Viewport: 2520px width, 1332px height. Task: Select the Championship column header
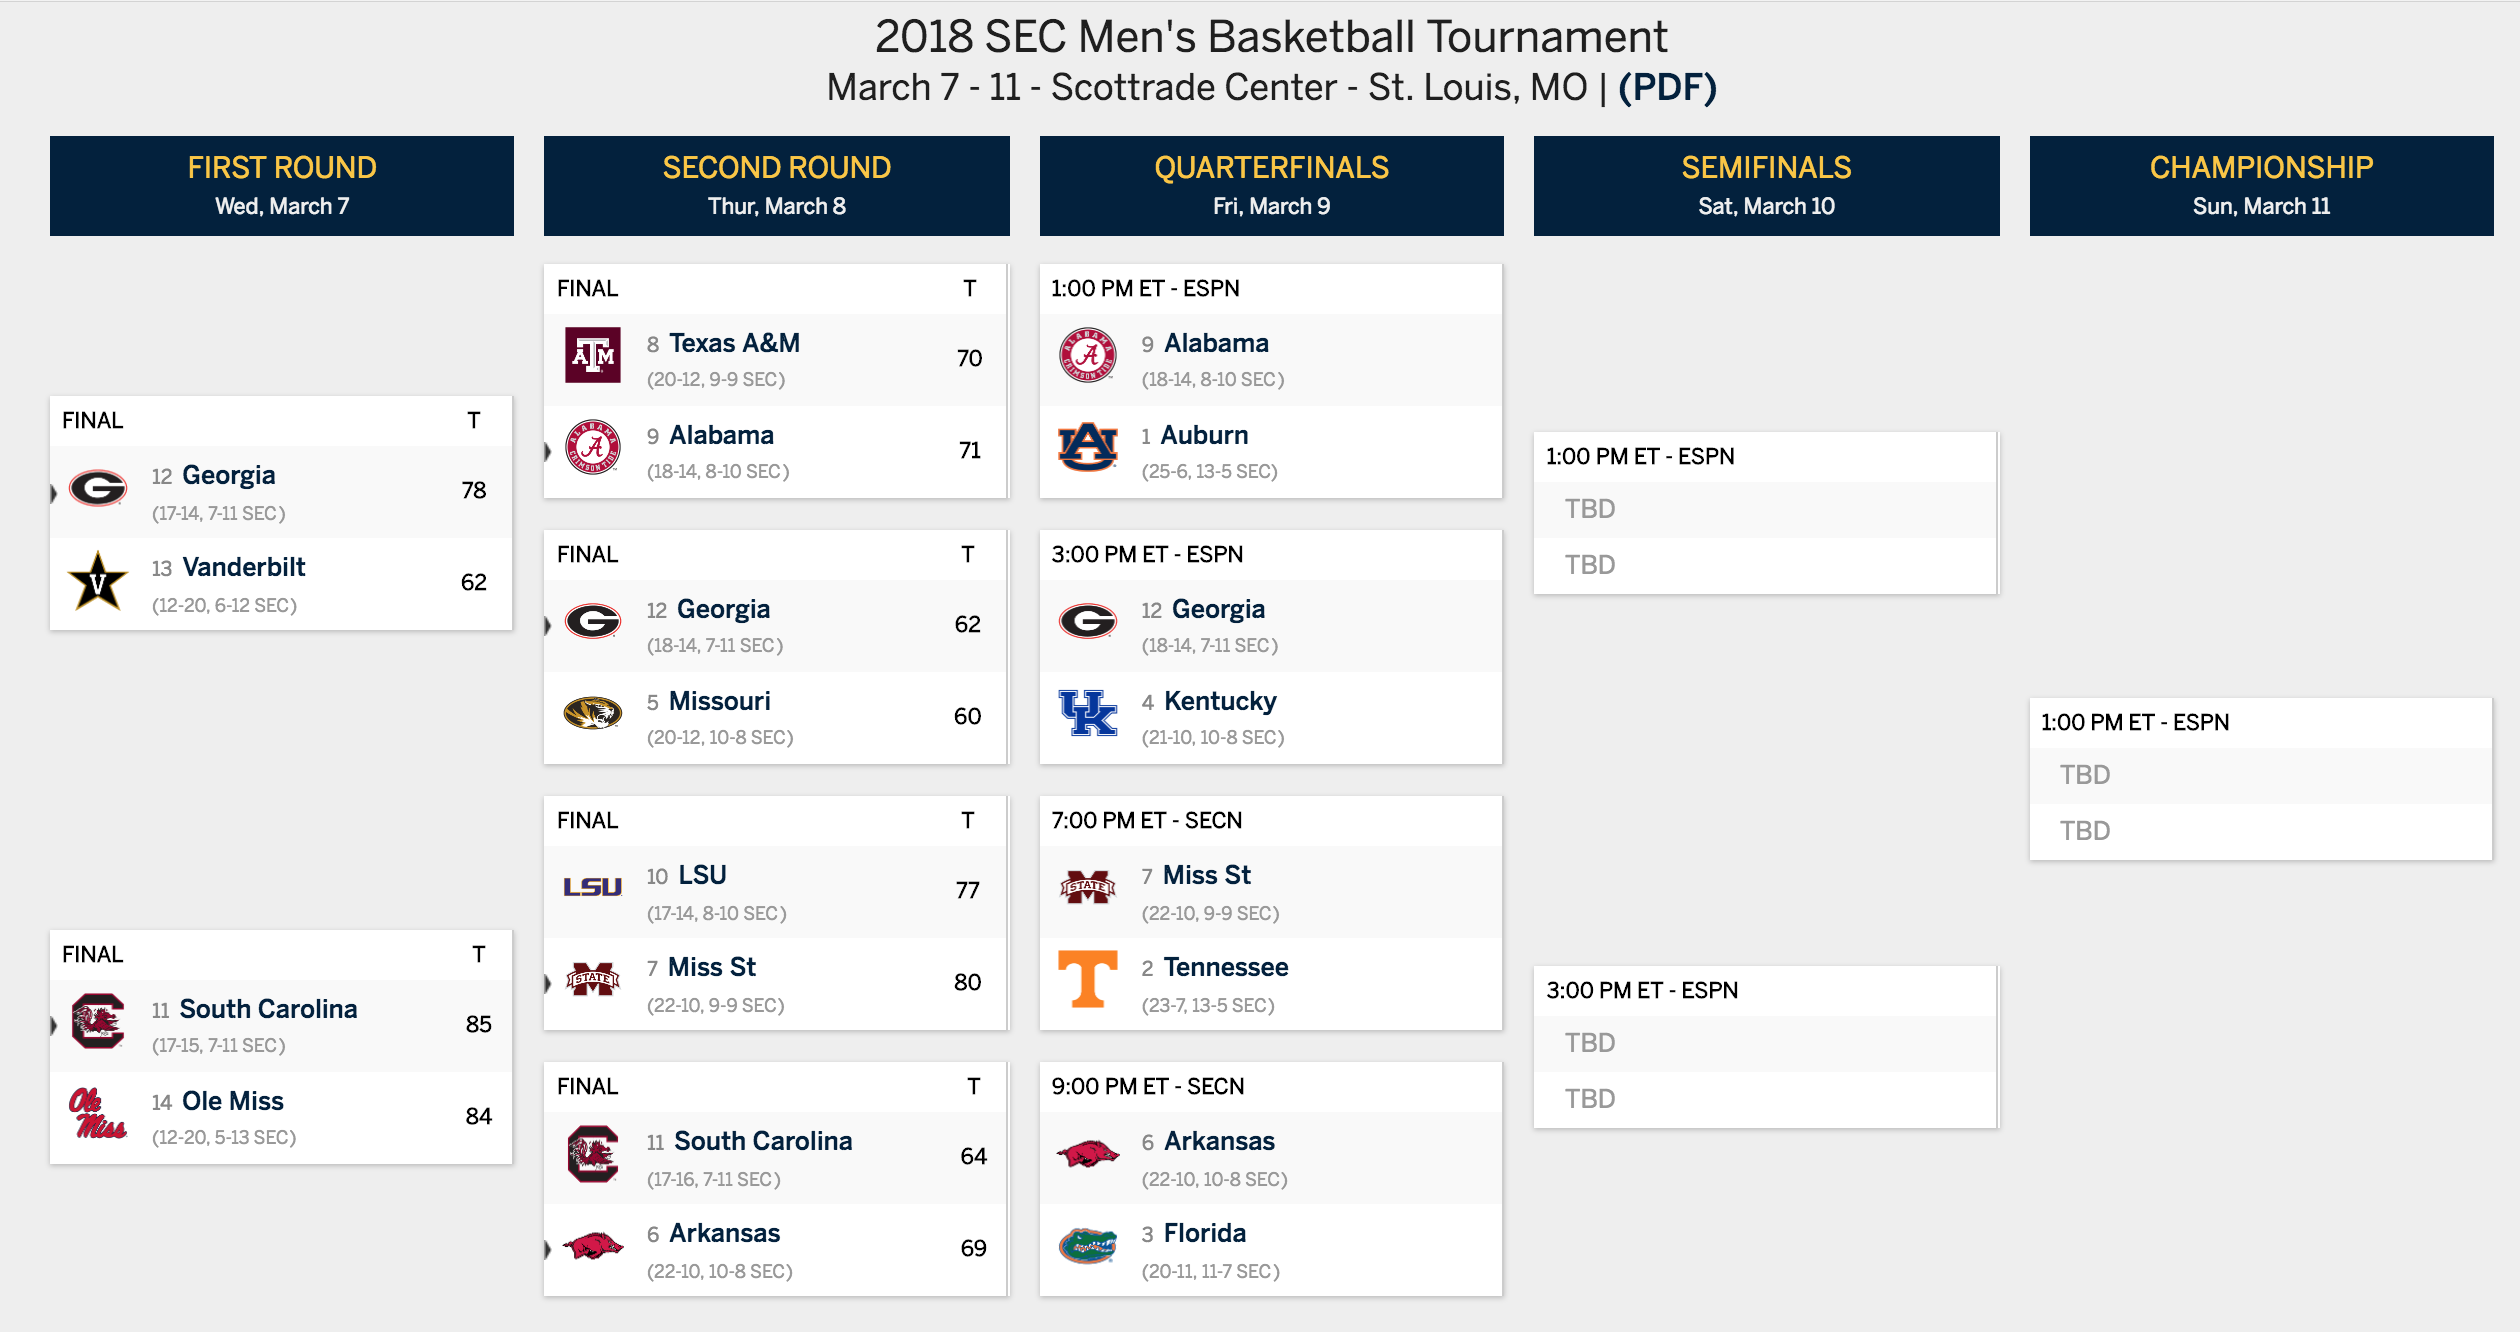click(x=2262, y=186)
